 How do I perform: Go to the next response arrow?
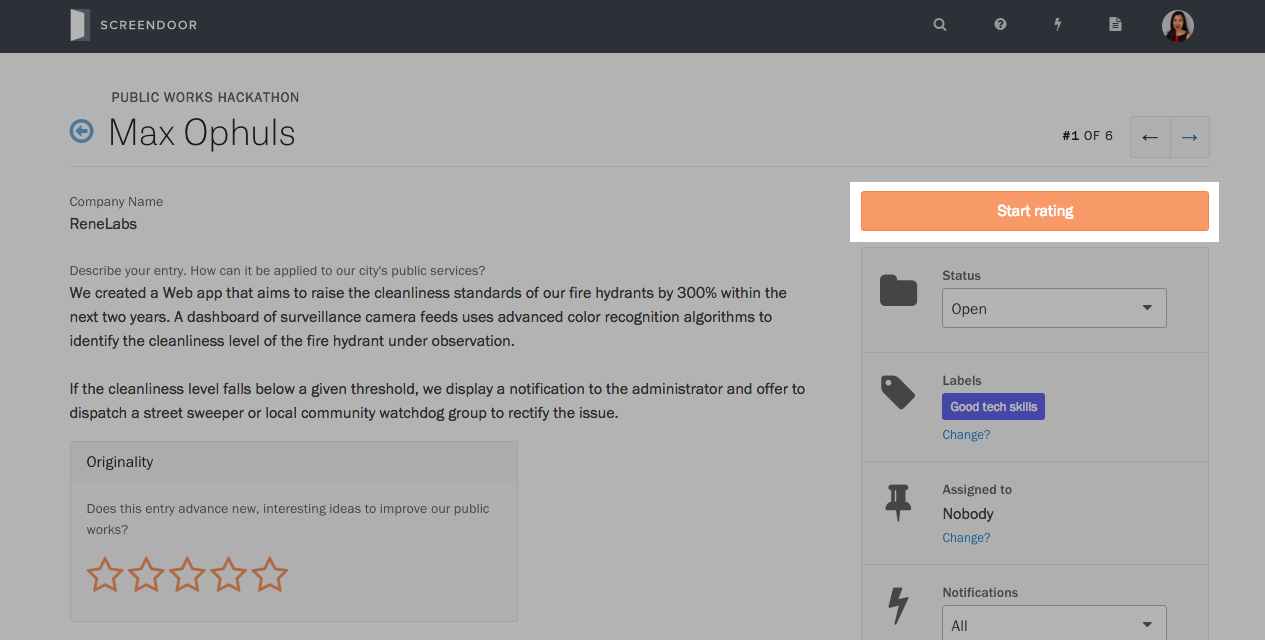pyautogui.click(x=1189, y=137)
